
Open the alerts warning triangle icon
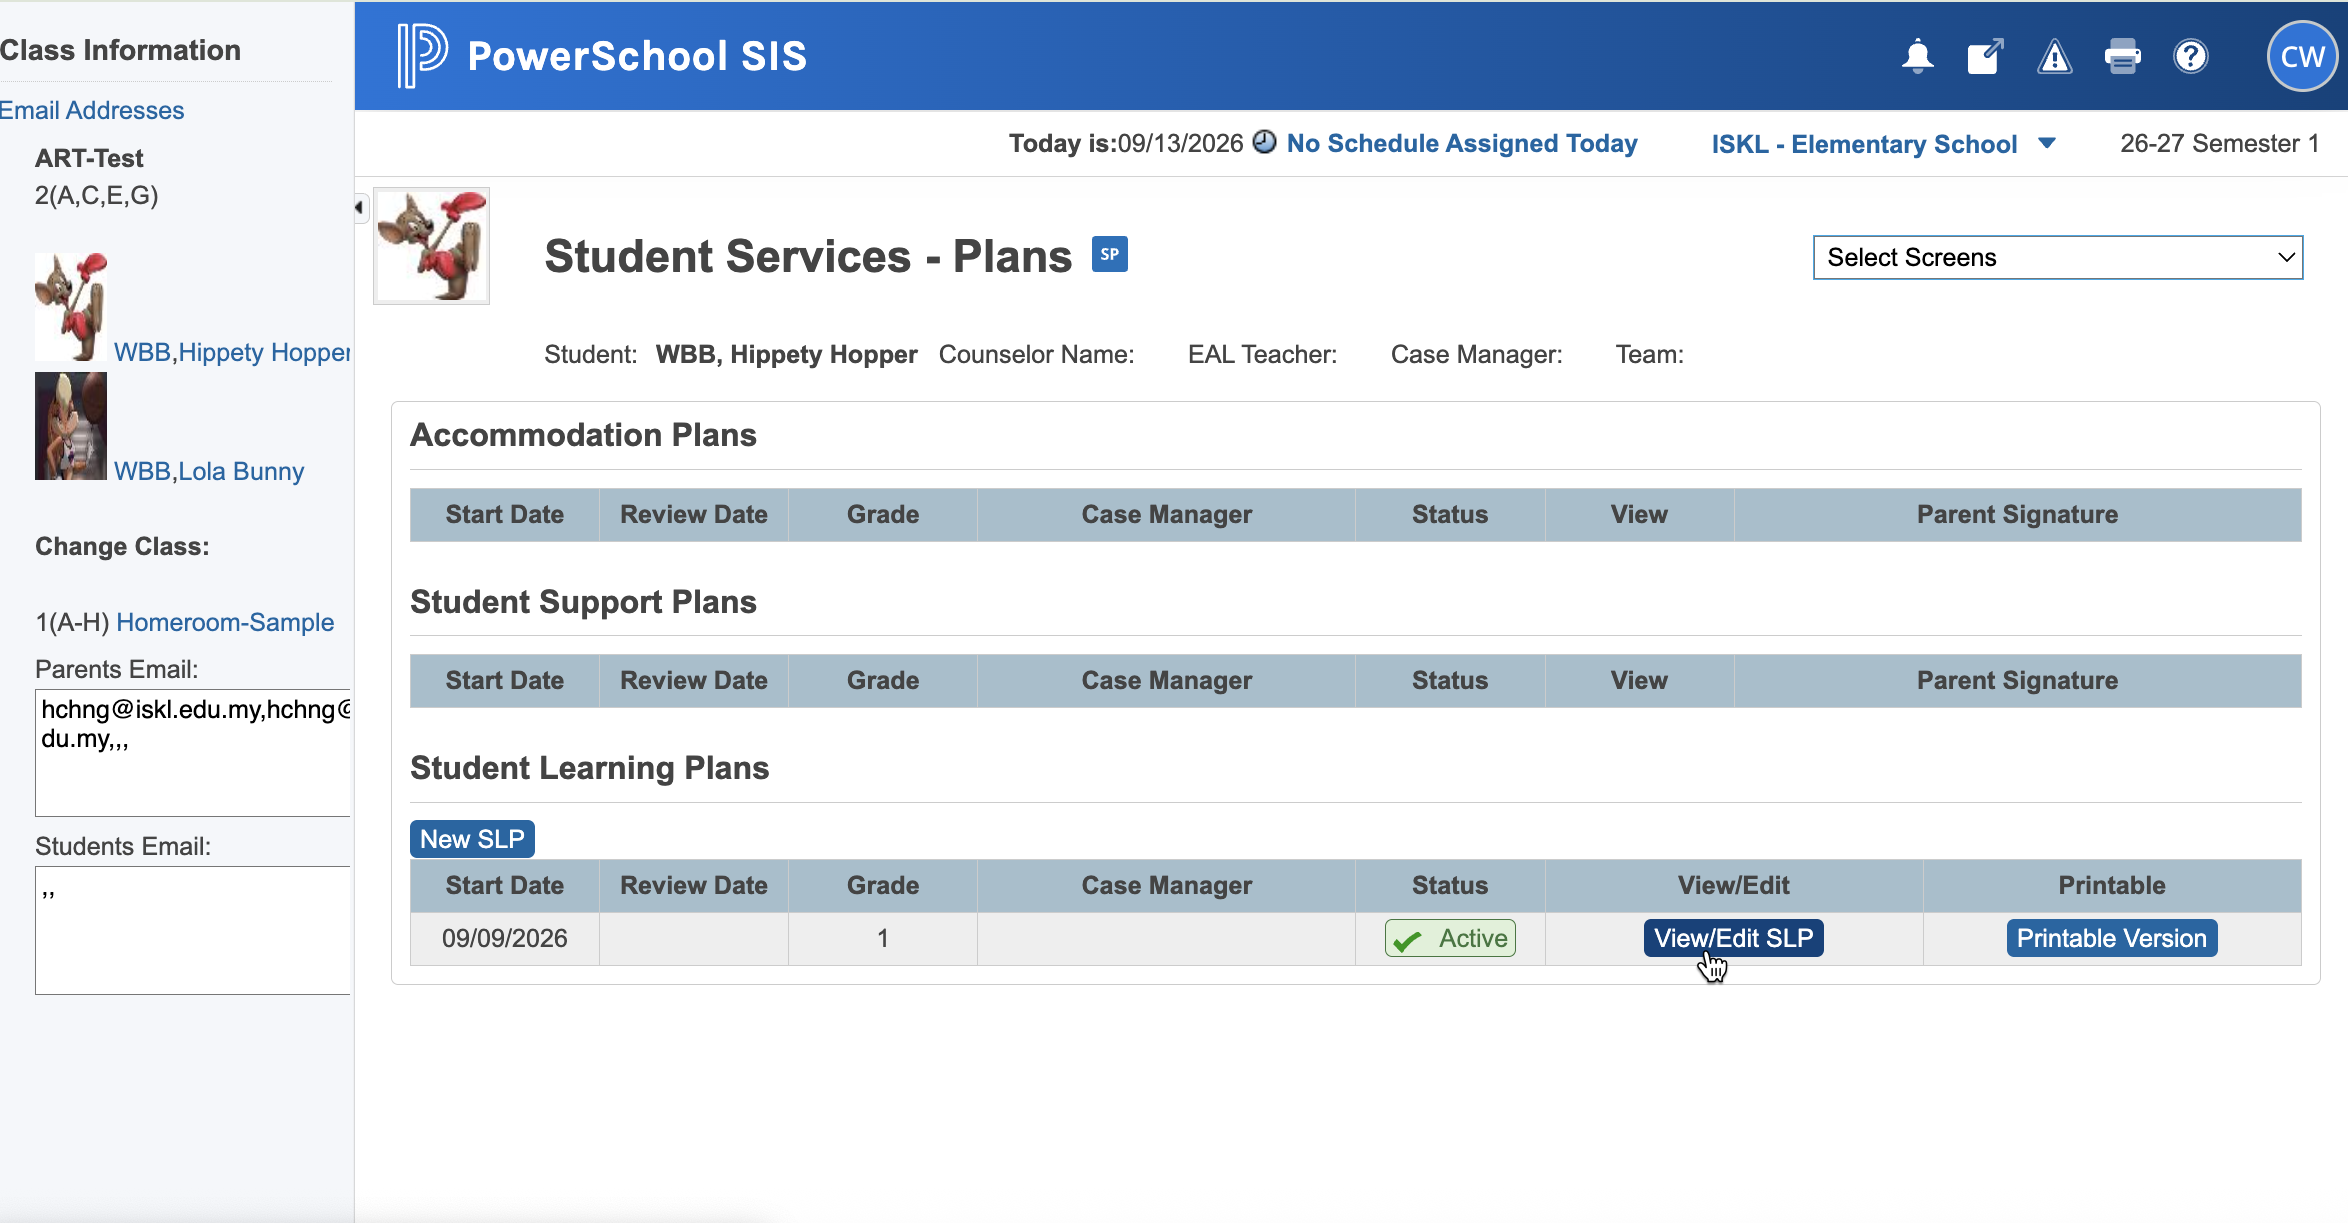pyautogui.click(x=2054, y=57)
